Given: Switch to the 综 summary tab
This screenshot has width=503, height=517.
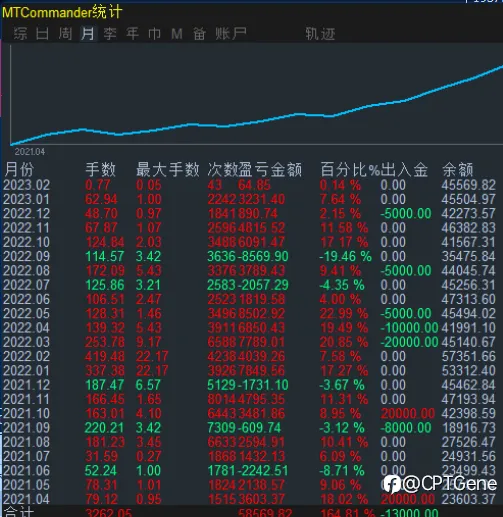Looking at the screenshot, I should 20,34.
